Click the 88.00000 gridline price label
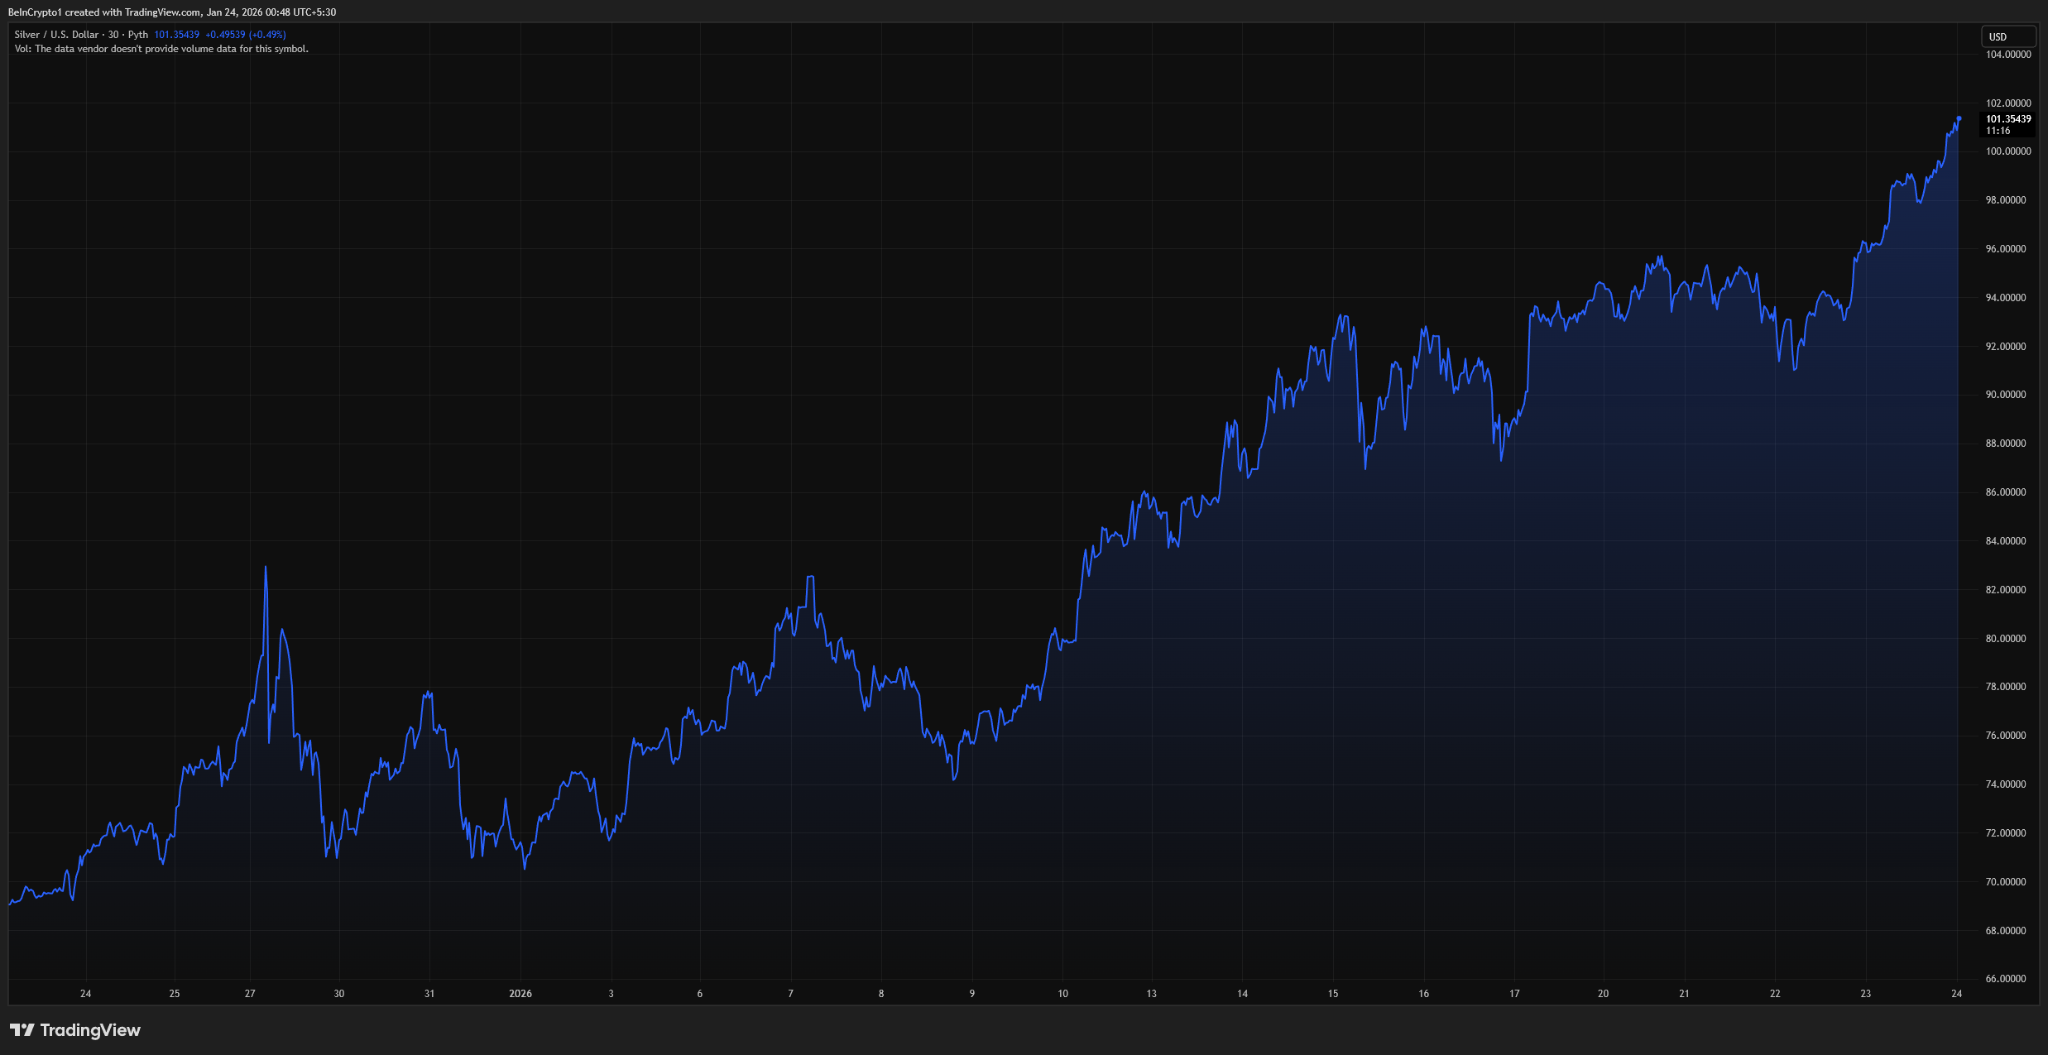2048x1055 pixels. pyautogui.click(x=2005, y=442)
